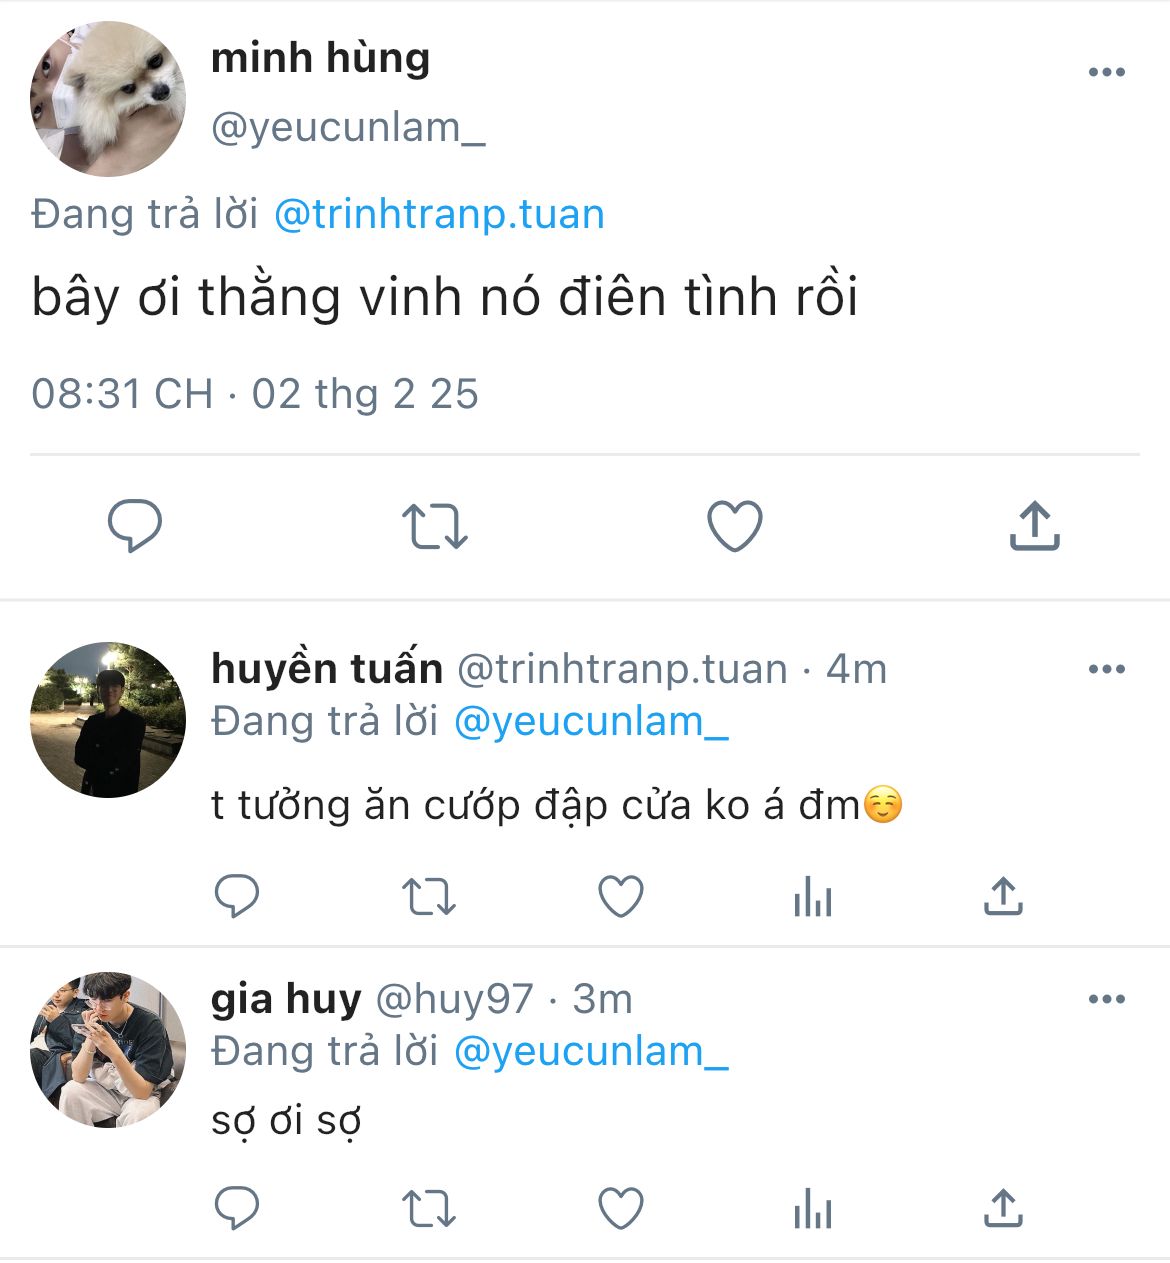Open @yeucunlam_ mention in gia huy's reply
Viewport: 1170px width, 1263px height.
point(591,1051)
